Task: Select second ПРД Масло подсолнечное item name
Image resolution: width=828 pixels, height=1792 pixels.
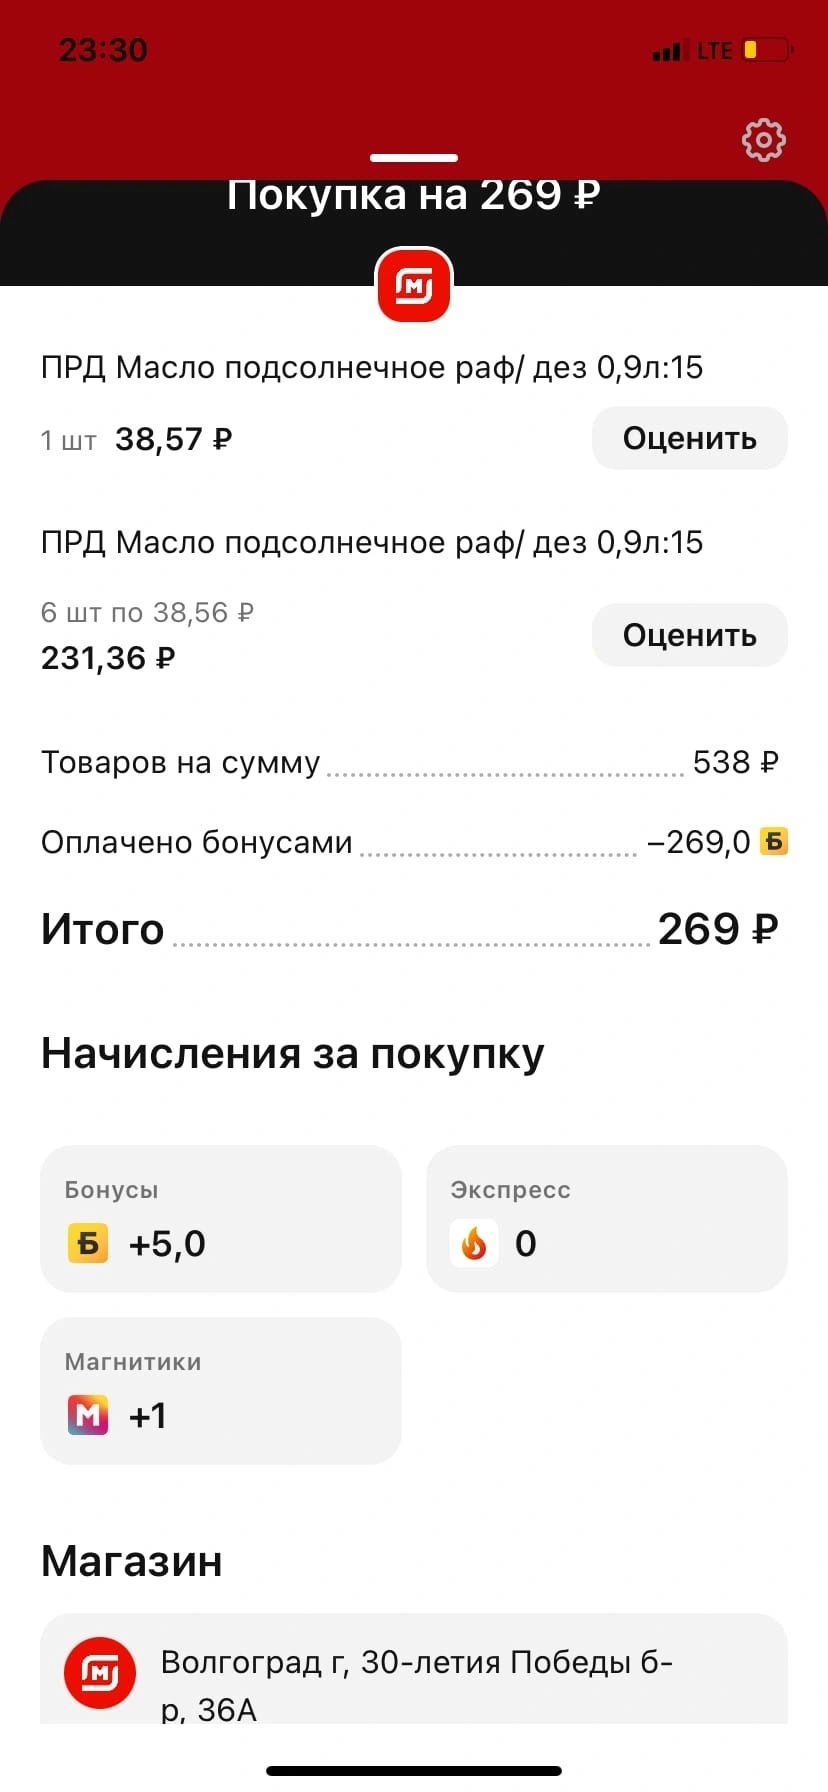Action: click(372, 543)
